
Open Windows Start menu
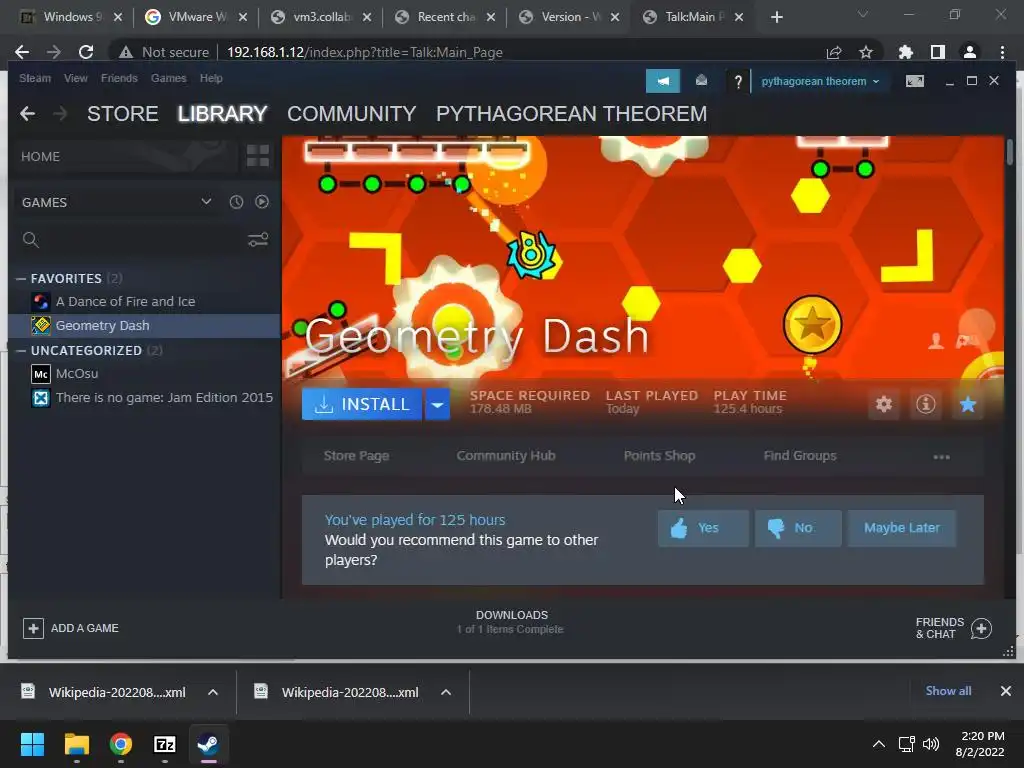click(x=32, y=744)
